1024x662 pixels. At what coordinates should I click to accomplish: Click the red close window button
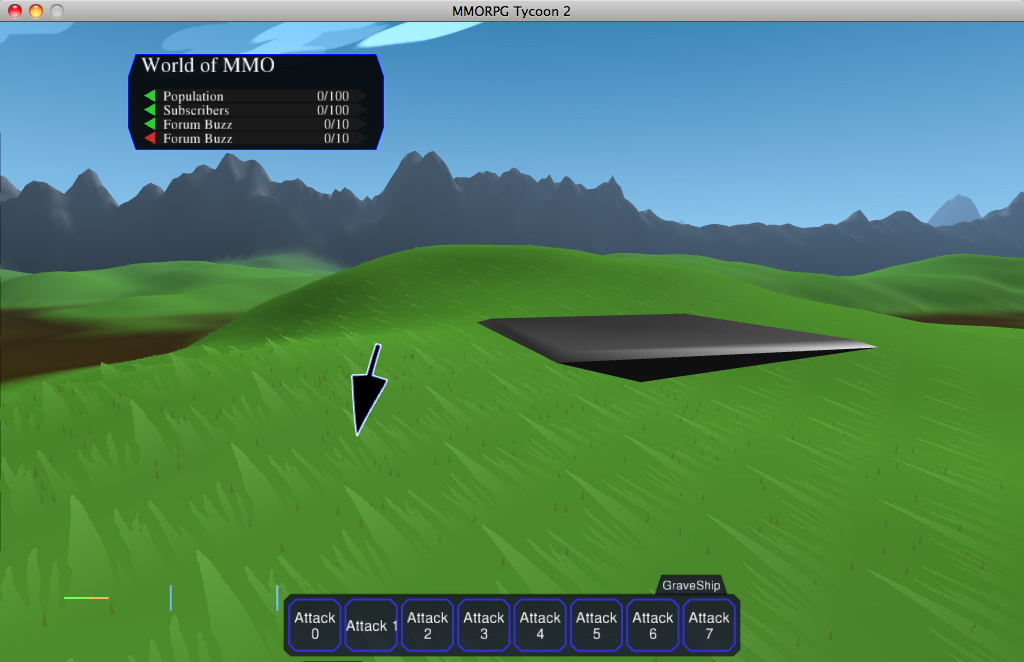(15, 10)
